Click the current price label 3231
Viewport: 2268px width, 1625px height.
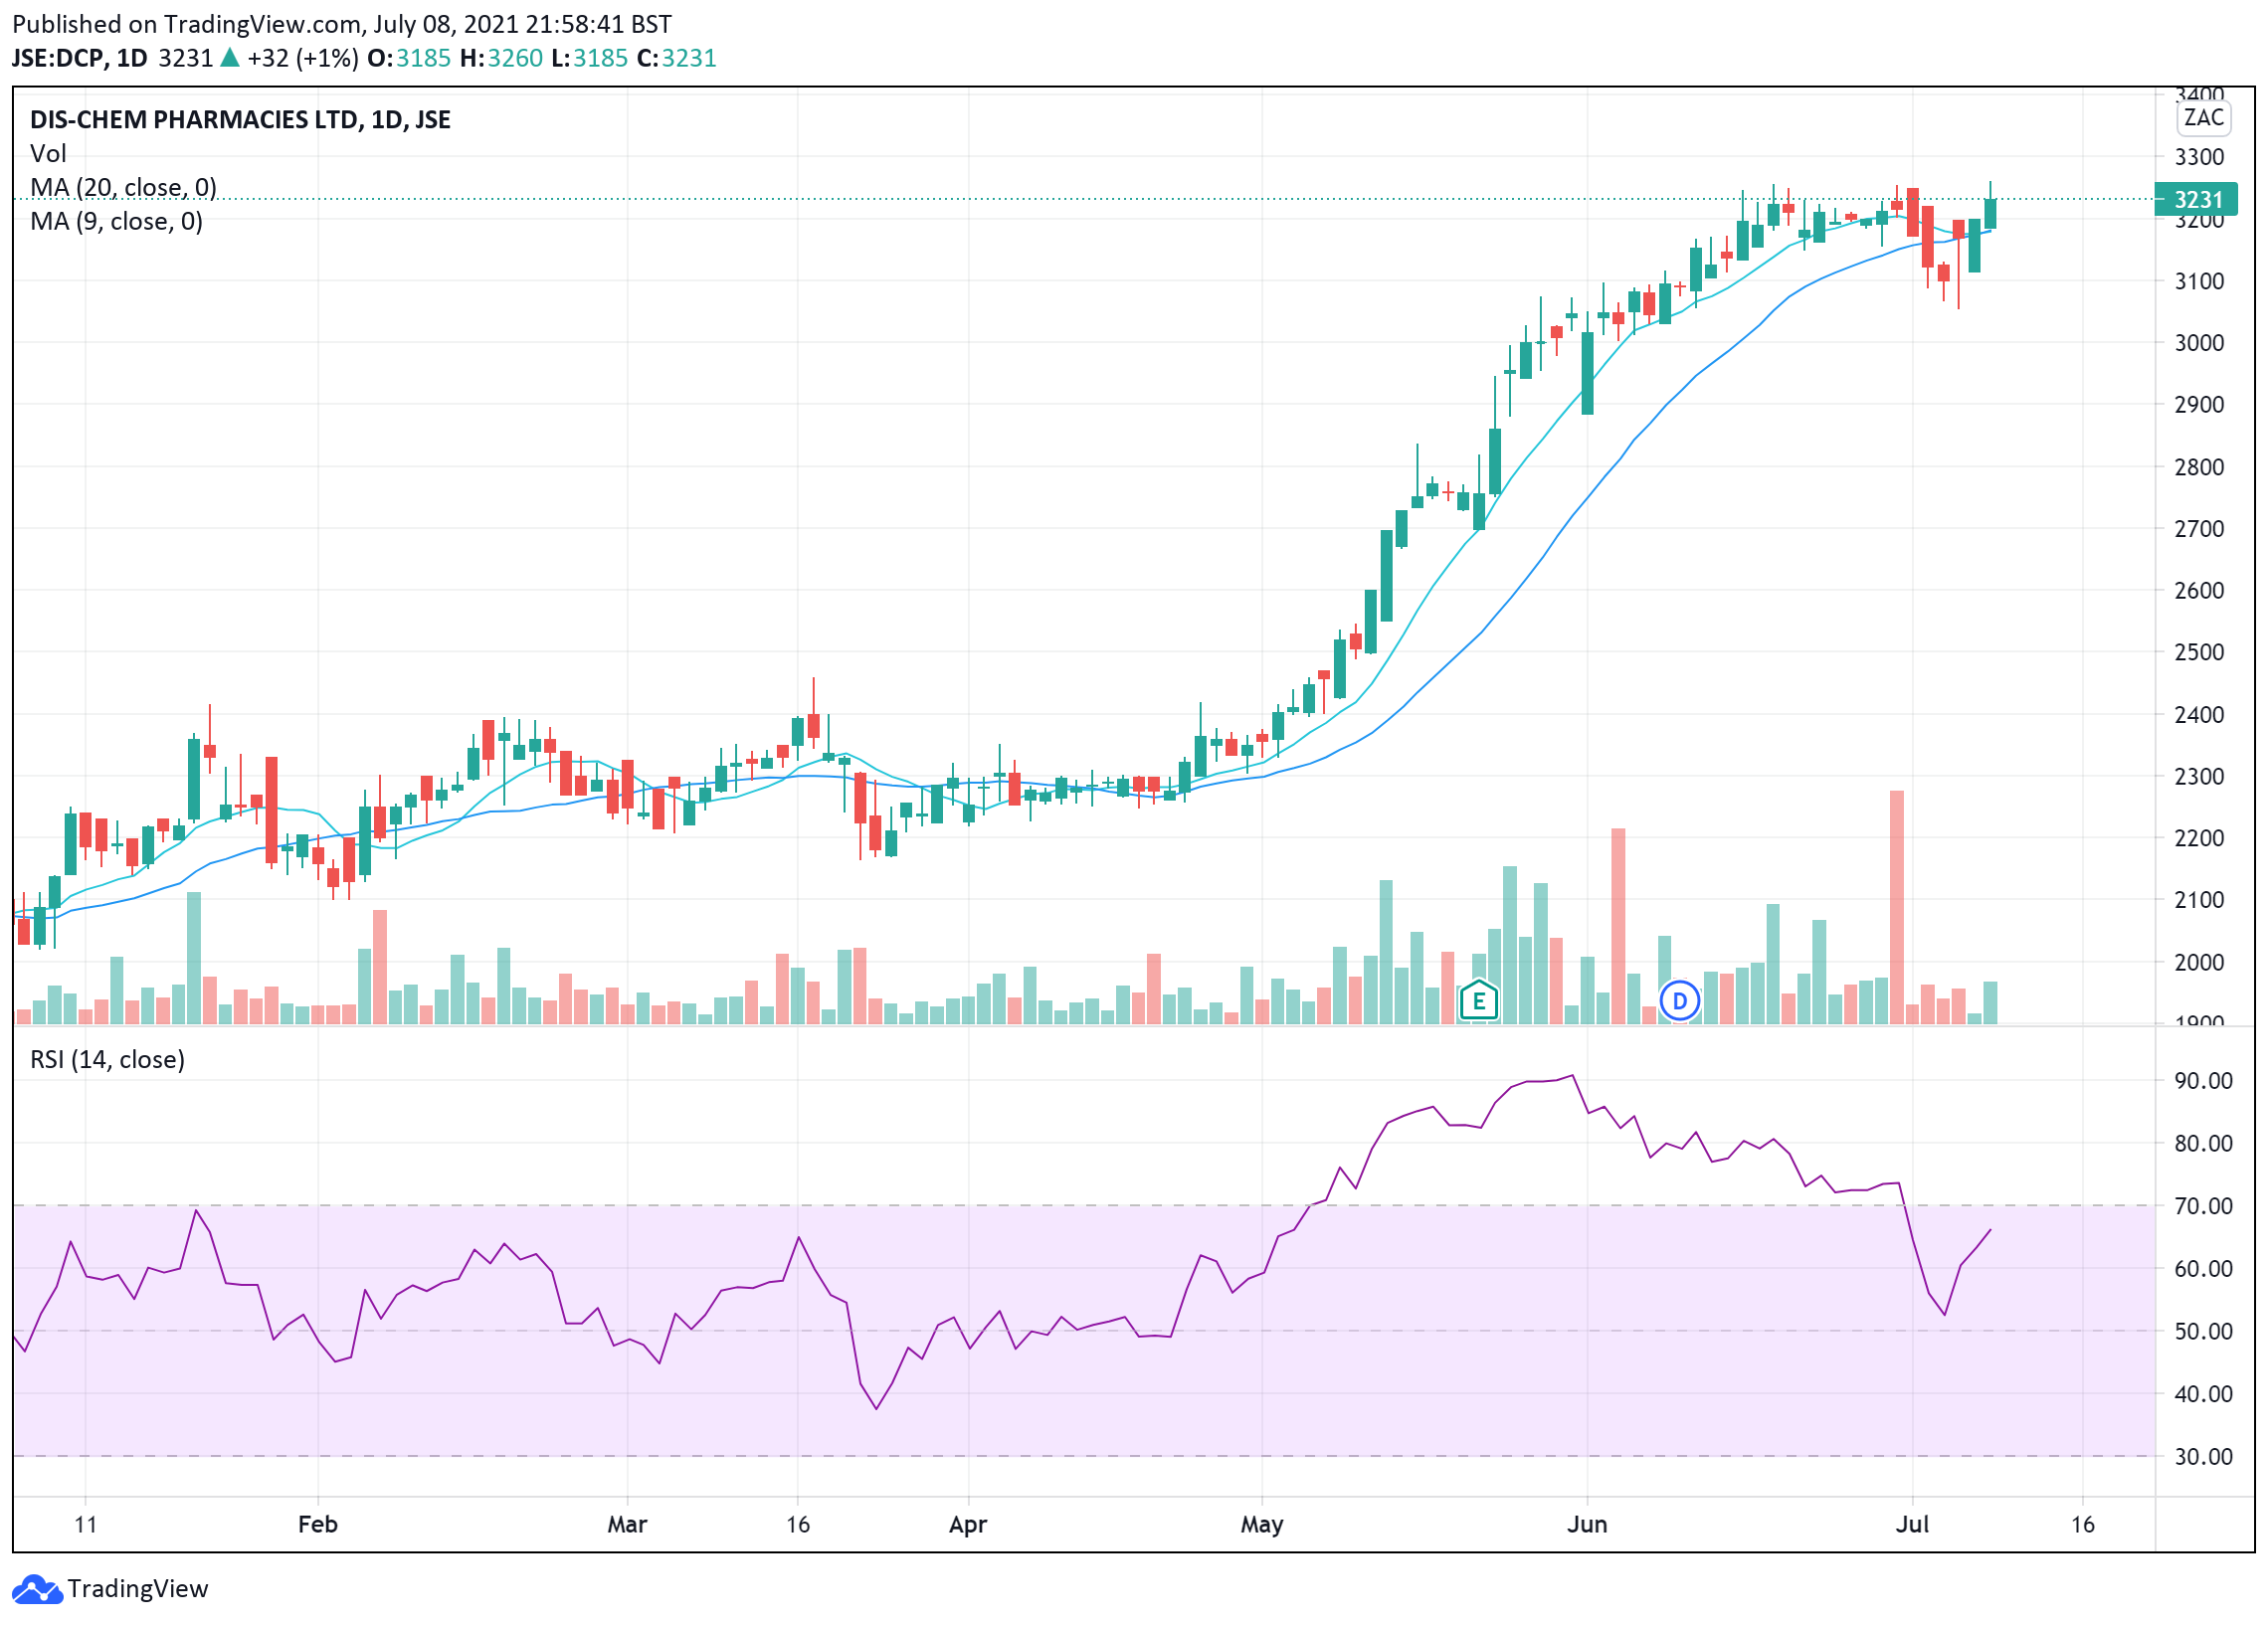click(x=2195, y=199)
